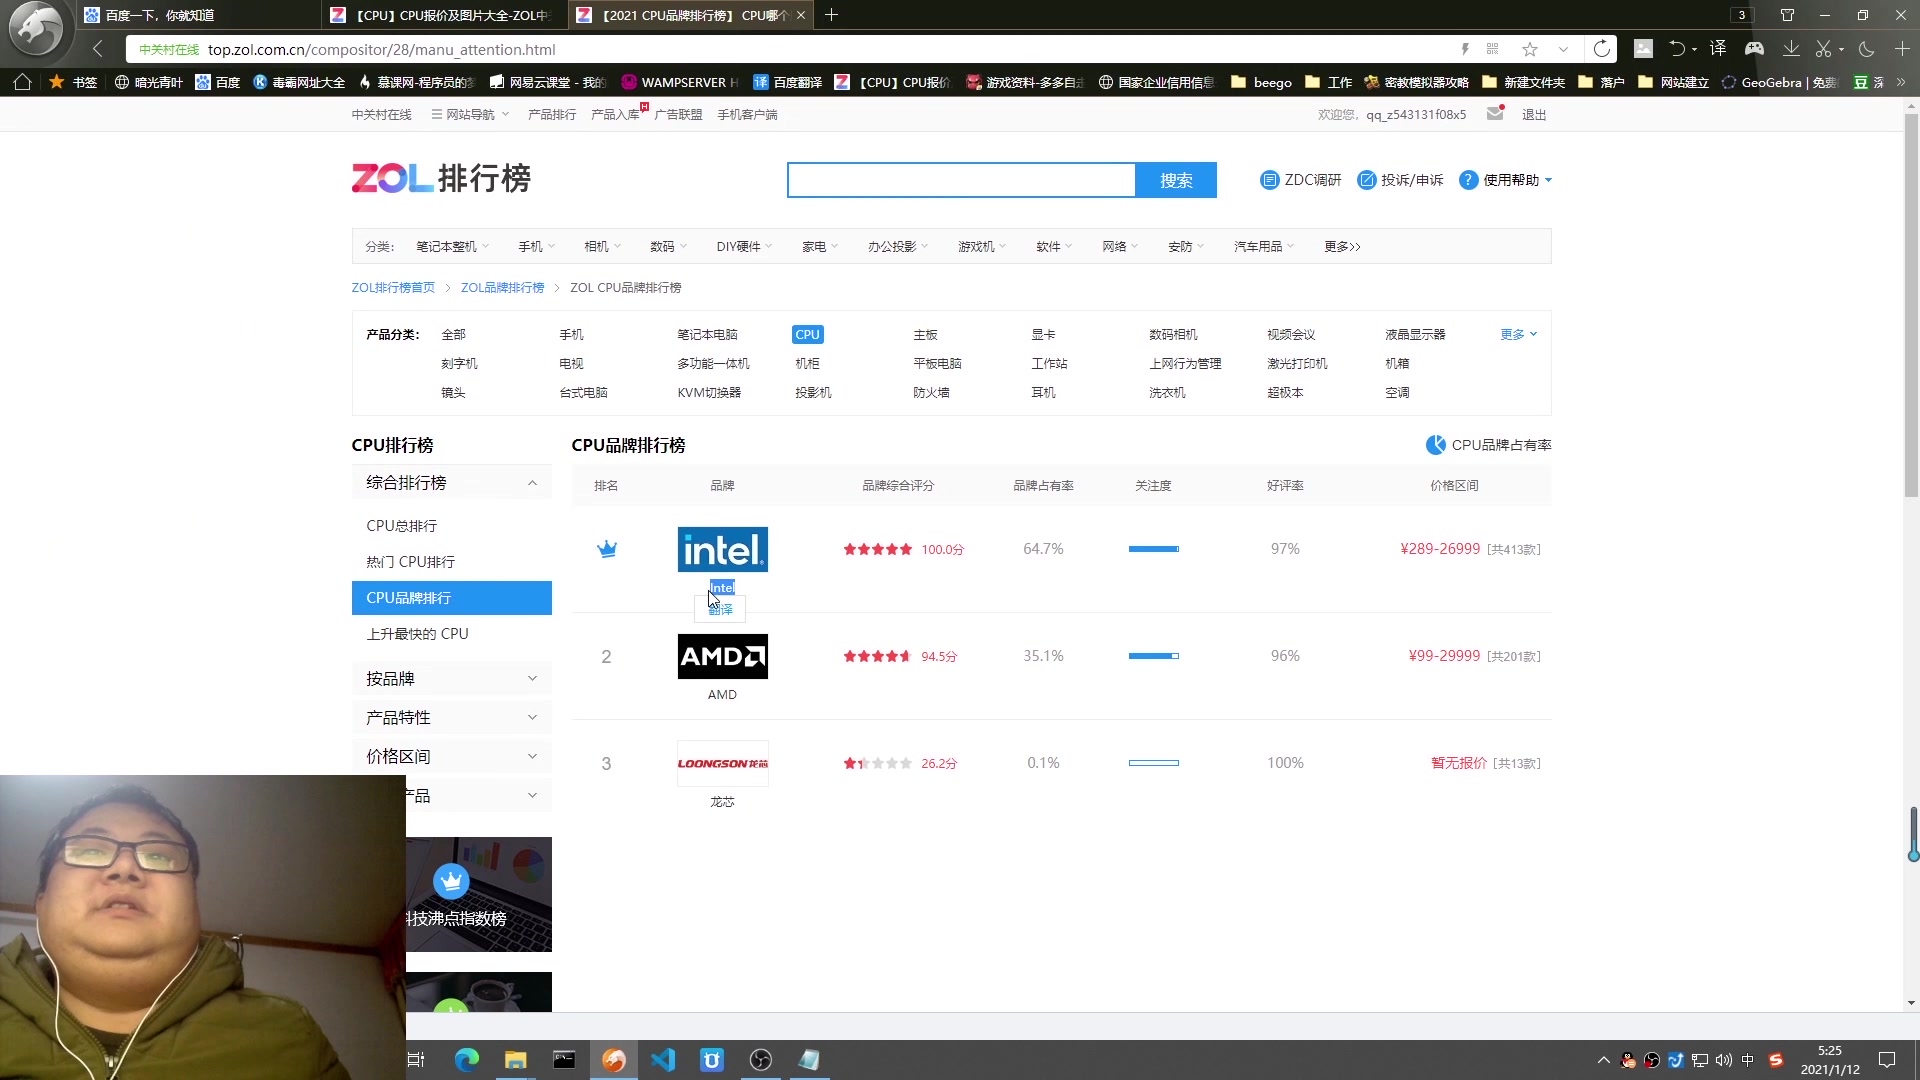
Task: Open the game controller toolbar icon
Action: point(1754,48)
